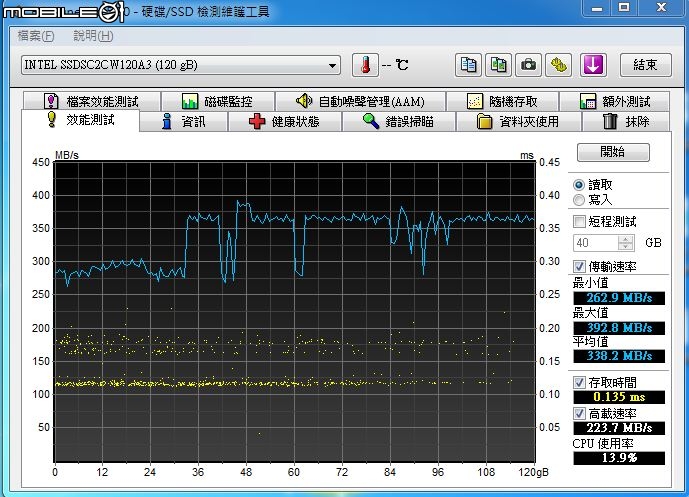Click the access time 0.135 ms value

(619, 397)
